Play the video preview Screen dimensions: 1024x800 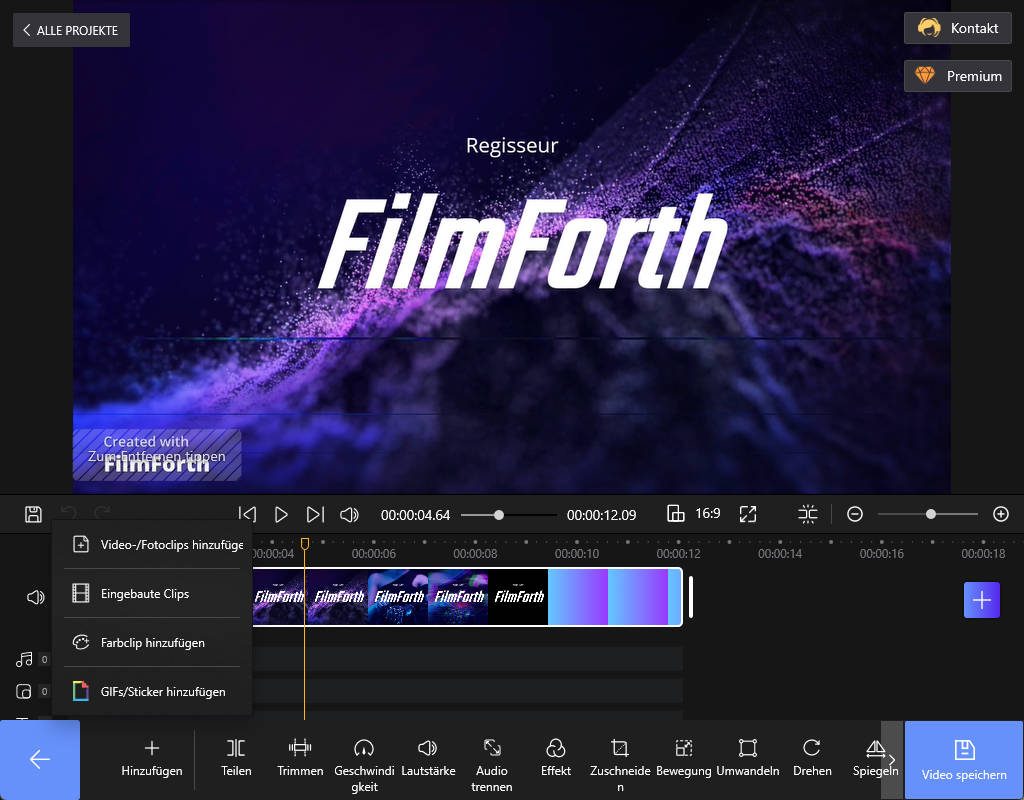pyautogui.click(x=281, y=515)
